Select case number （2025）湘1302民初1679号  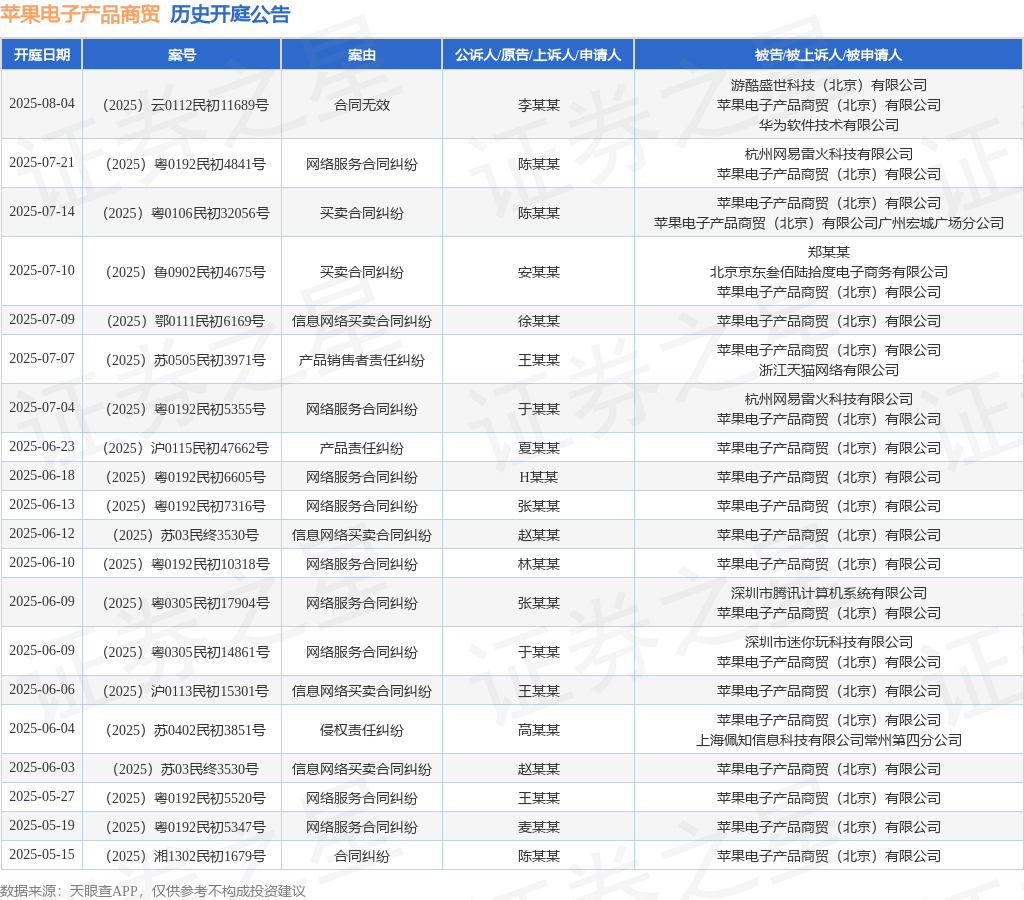click(x=185, y=856)
